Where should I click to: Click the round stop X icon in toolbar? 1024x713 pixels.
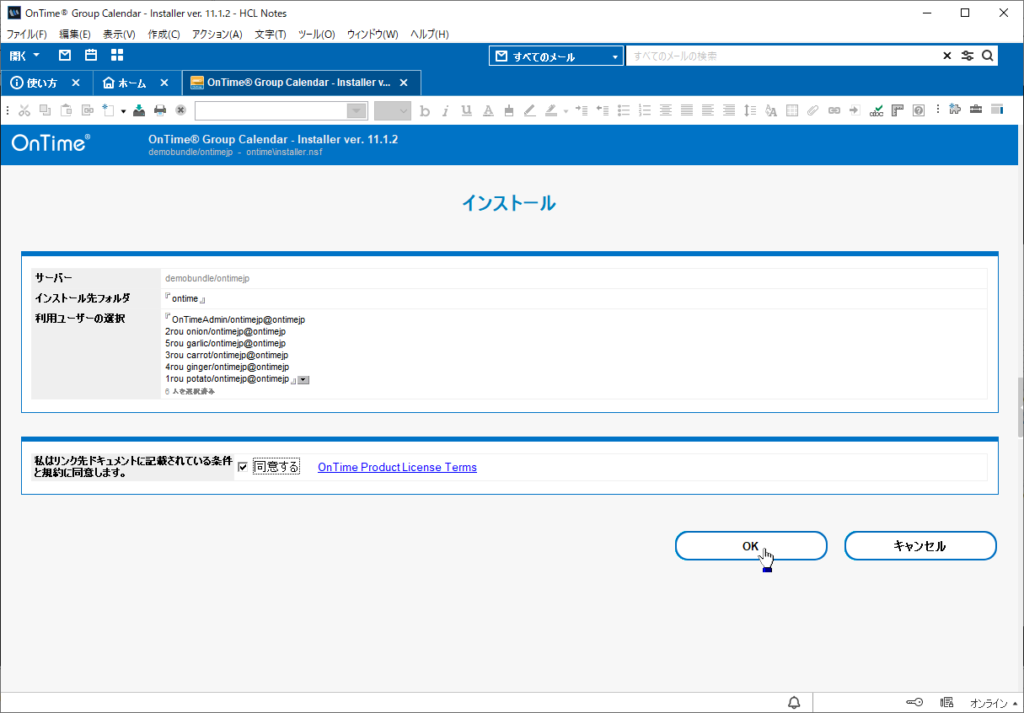coord(181,110)
